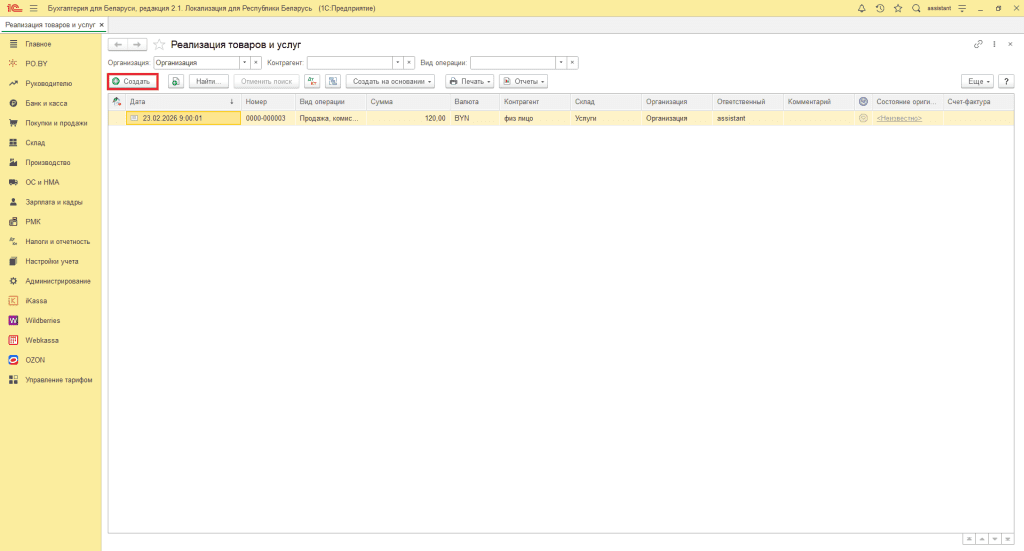Screen dimensions: 1024x551
Task: Select Покупки и продажи in sidebar
Action: 55,123
